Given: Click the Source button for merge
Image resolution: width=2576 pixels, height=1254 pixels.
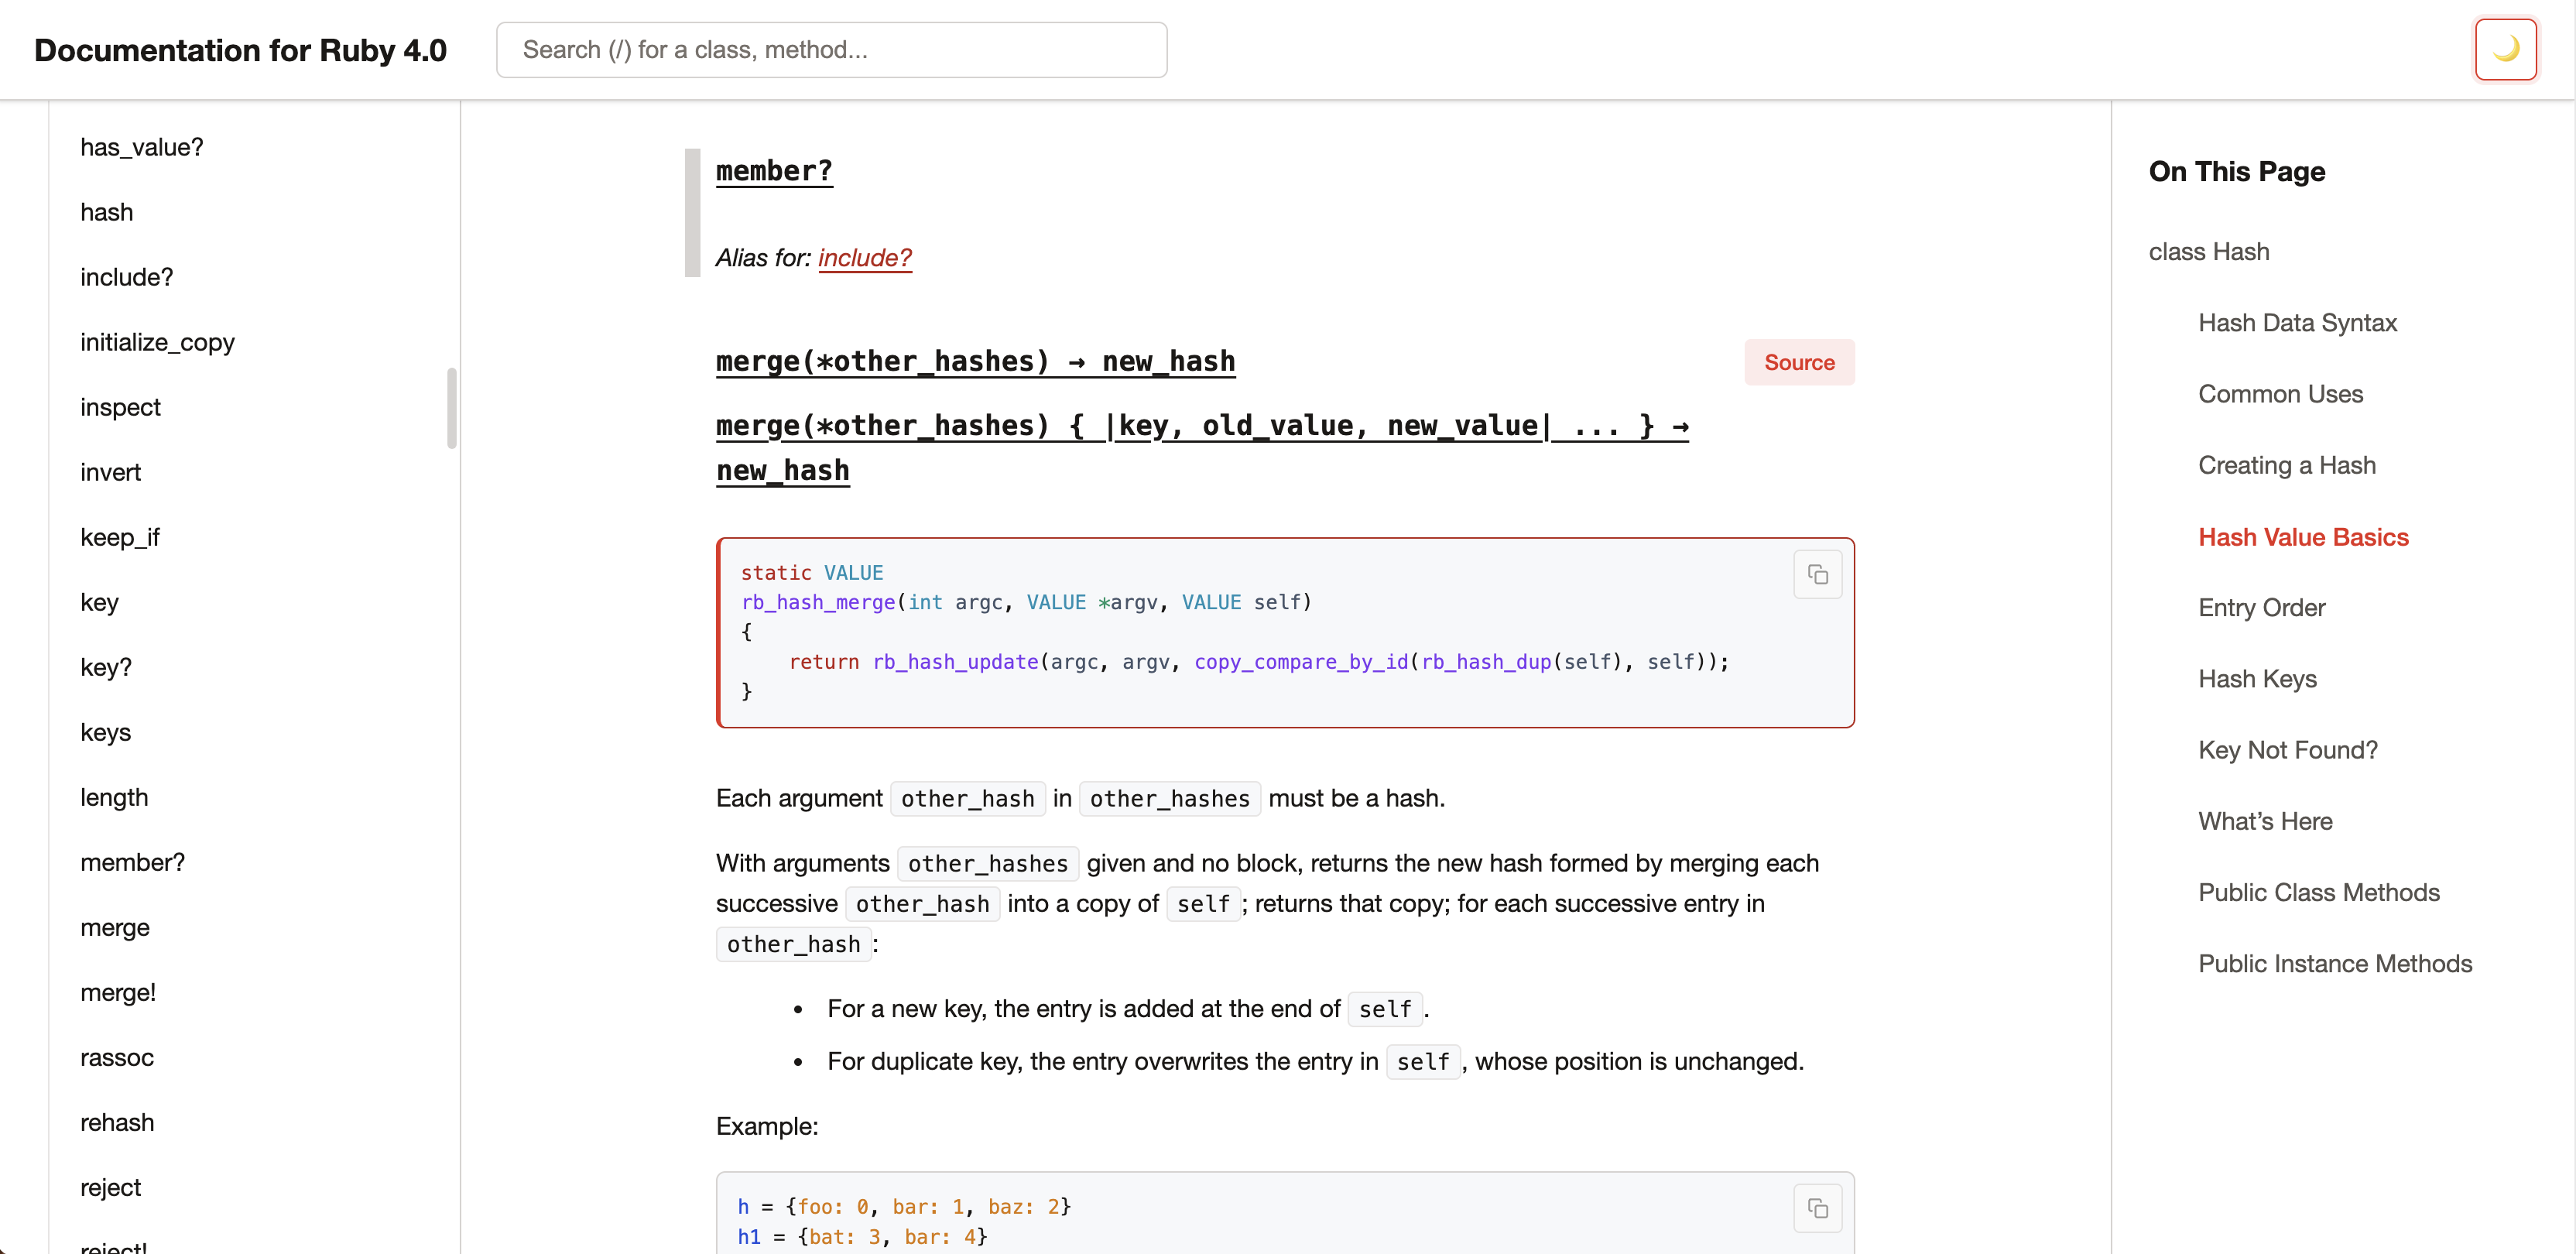Looking at the screenshot, I should coord(1798,362).
